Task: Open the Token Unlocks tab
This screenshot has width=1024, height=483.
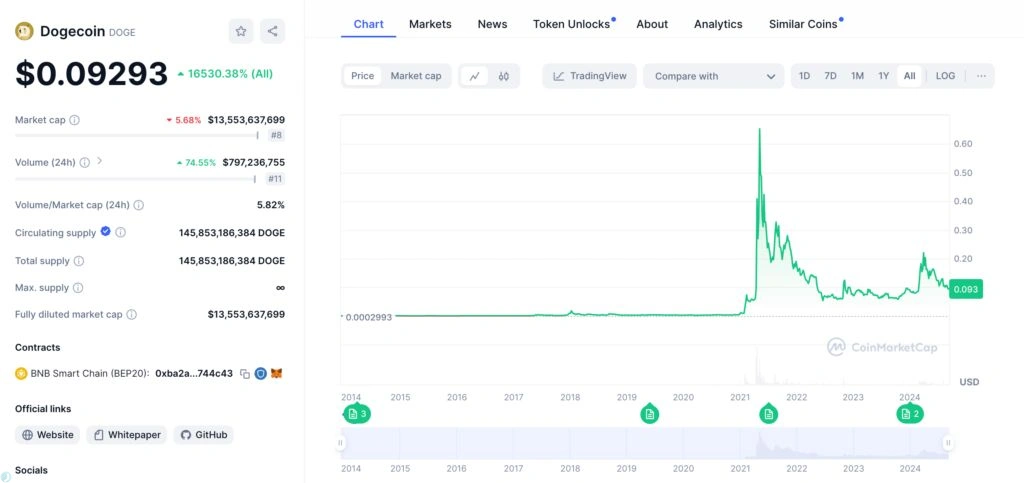Action: 571,24
